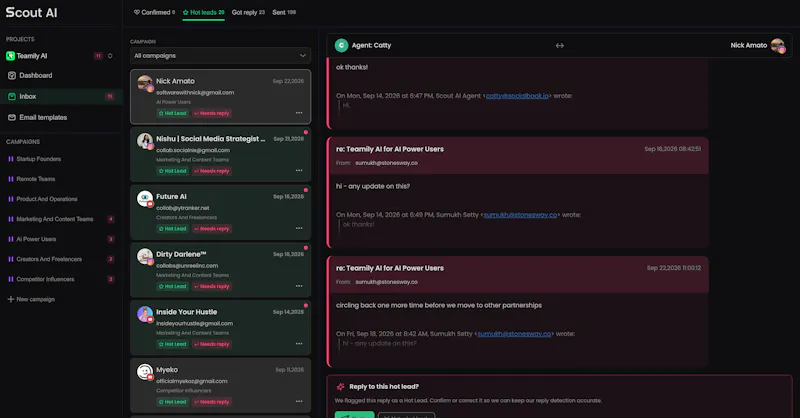Click the Inbox unread count badge

[109, 96]
